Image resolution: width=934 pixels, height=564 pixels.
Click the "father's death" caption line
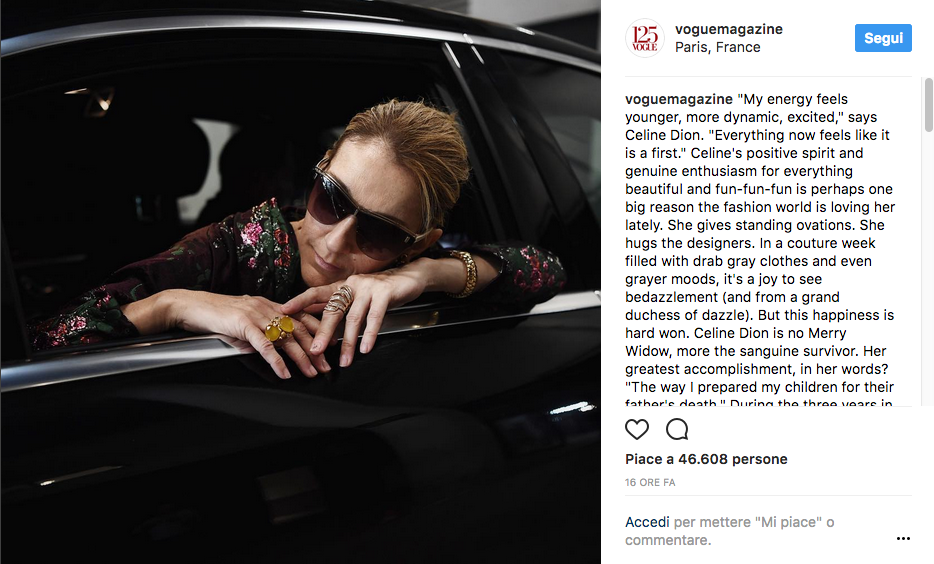click(x=759, y=403)
